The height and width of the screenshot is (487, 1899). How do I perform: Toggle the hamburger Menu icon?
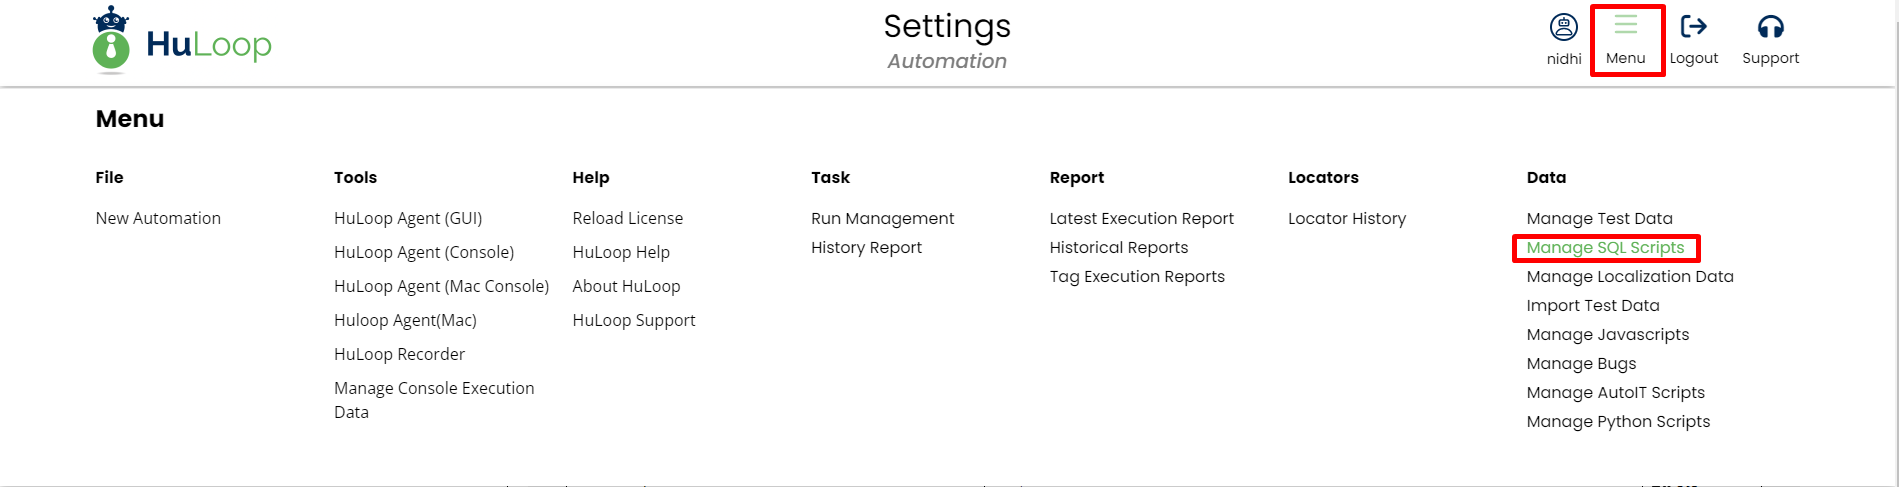click(x=1625, y=26)
